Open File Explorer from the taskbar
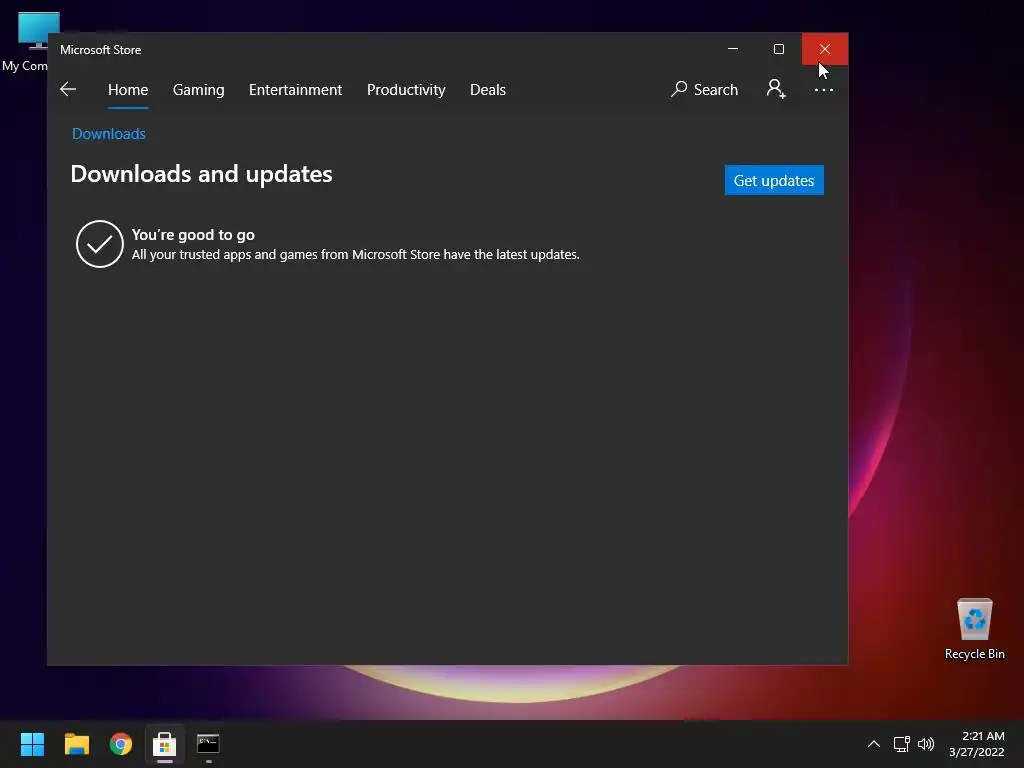 coord(76,744)
